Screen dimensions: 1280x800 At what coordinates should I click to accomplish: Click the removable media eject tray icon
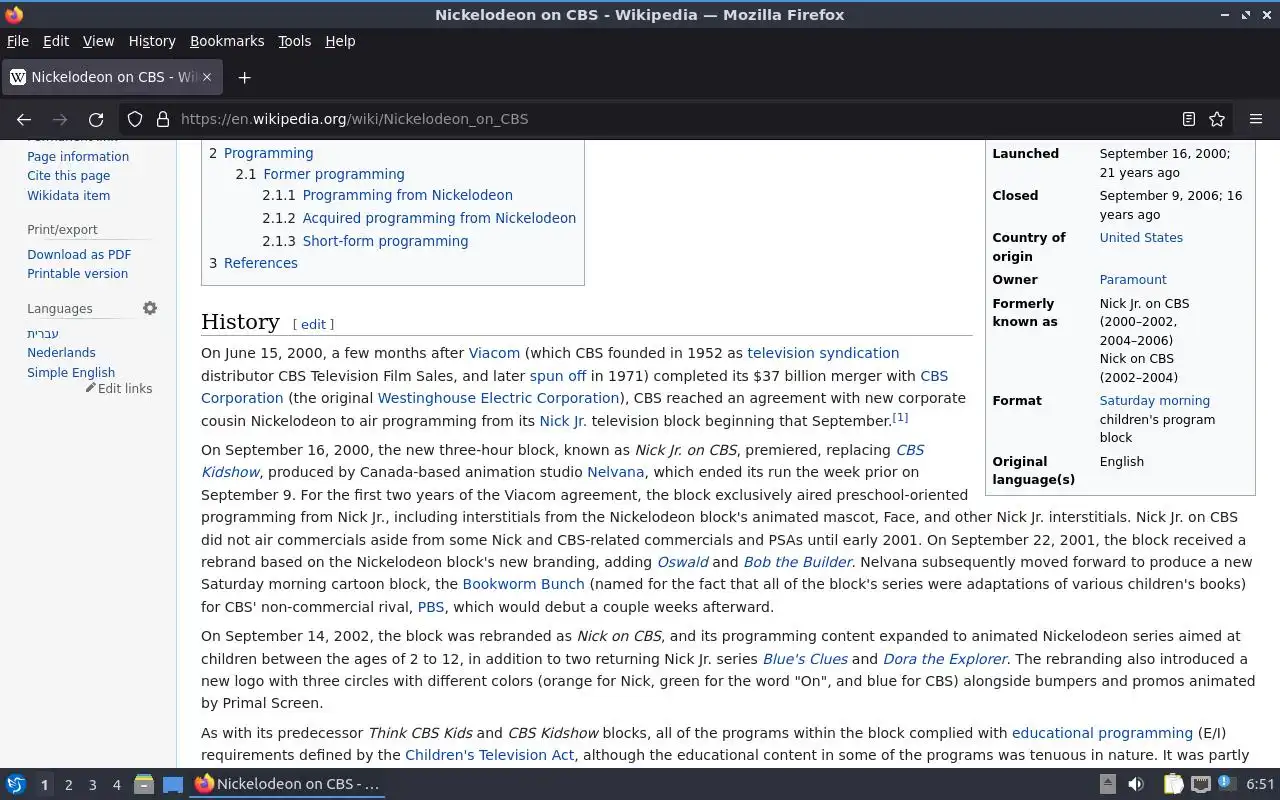1107,784
